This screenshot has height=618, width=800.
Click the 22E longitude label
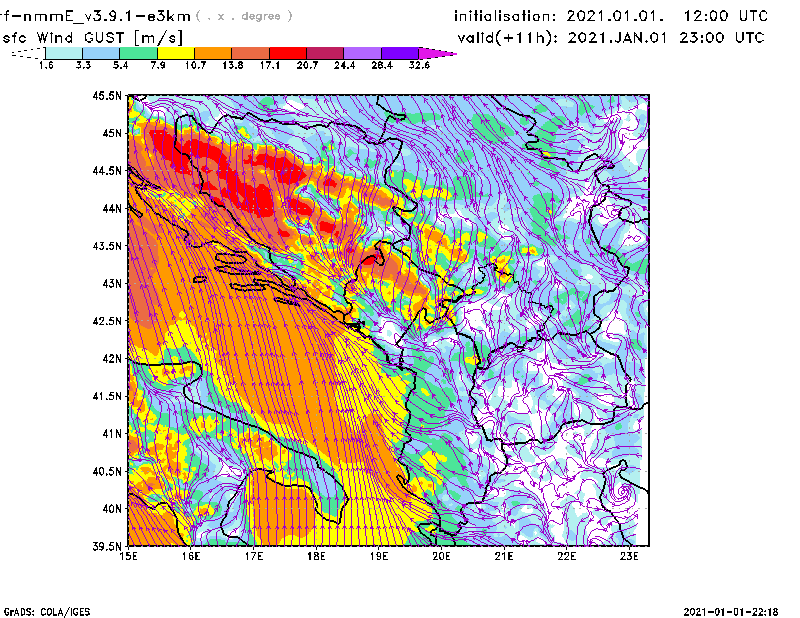pyautogui.click(x=567, y=556)
